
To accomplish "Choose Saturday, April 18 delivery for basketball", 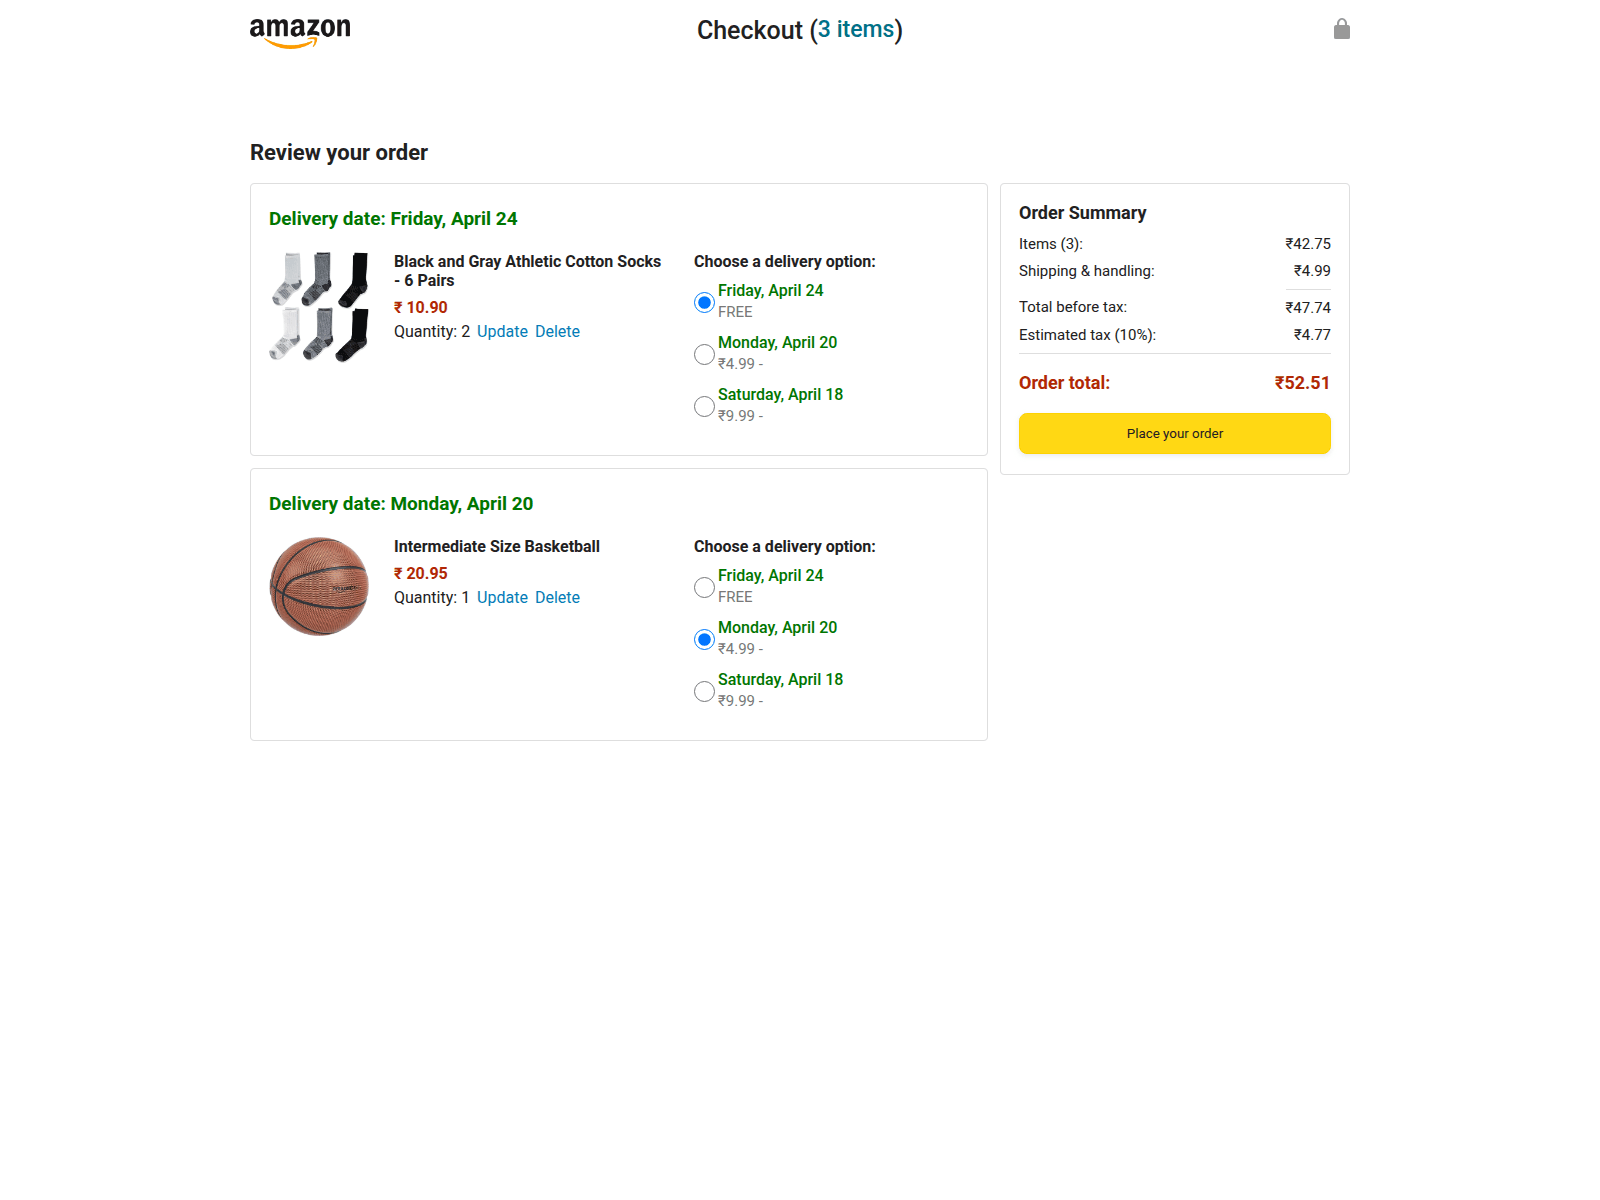I will [x=704, y=691].
